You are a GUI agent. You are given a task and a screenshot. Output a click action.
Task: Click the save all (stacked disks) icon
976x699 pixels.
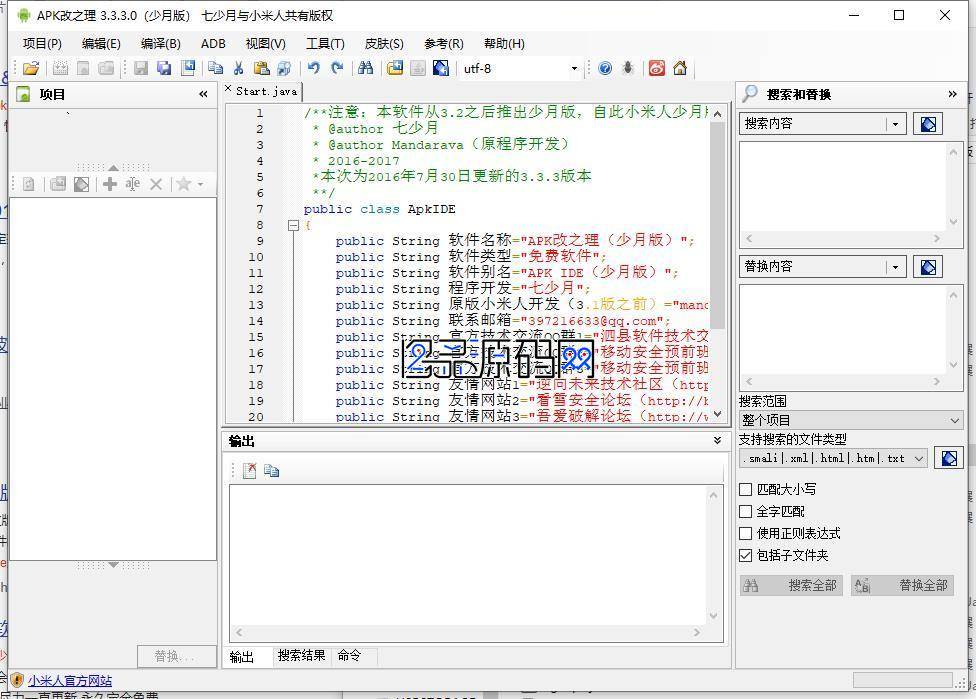(164, 68)
